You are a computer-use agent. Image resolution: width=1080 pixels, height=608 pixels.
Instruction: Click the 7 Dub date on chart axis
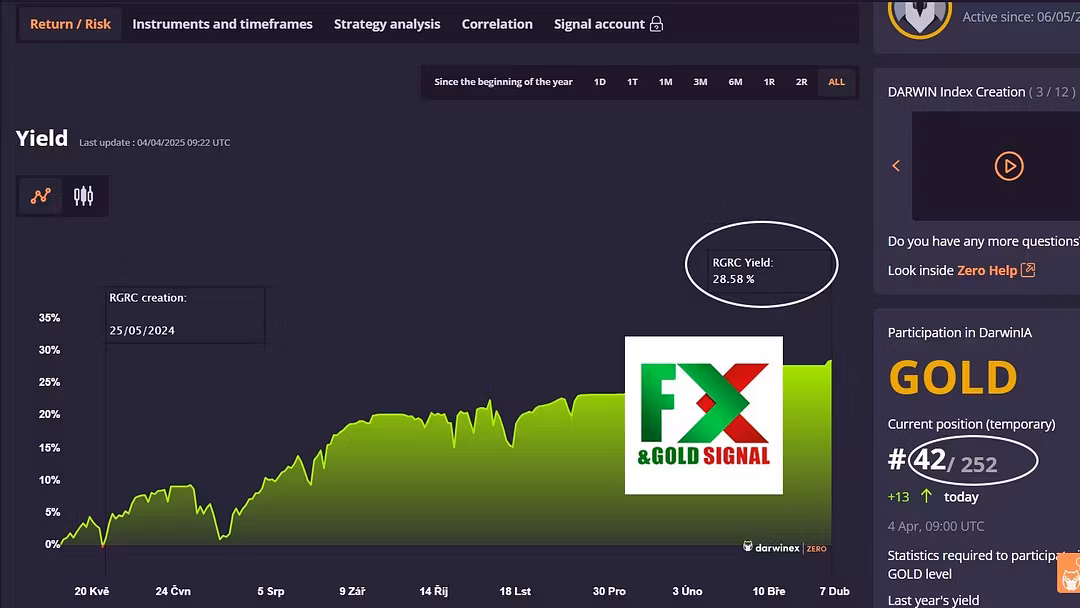click(834, 591)
